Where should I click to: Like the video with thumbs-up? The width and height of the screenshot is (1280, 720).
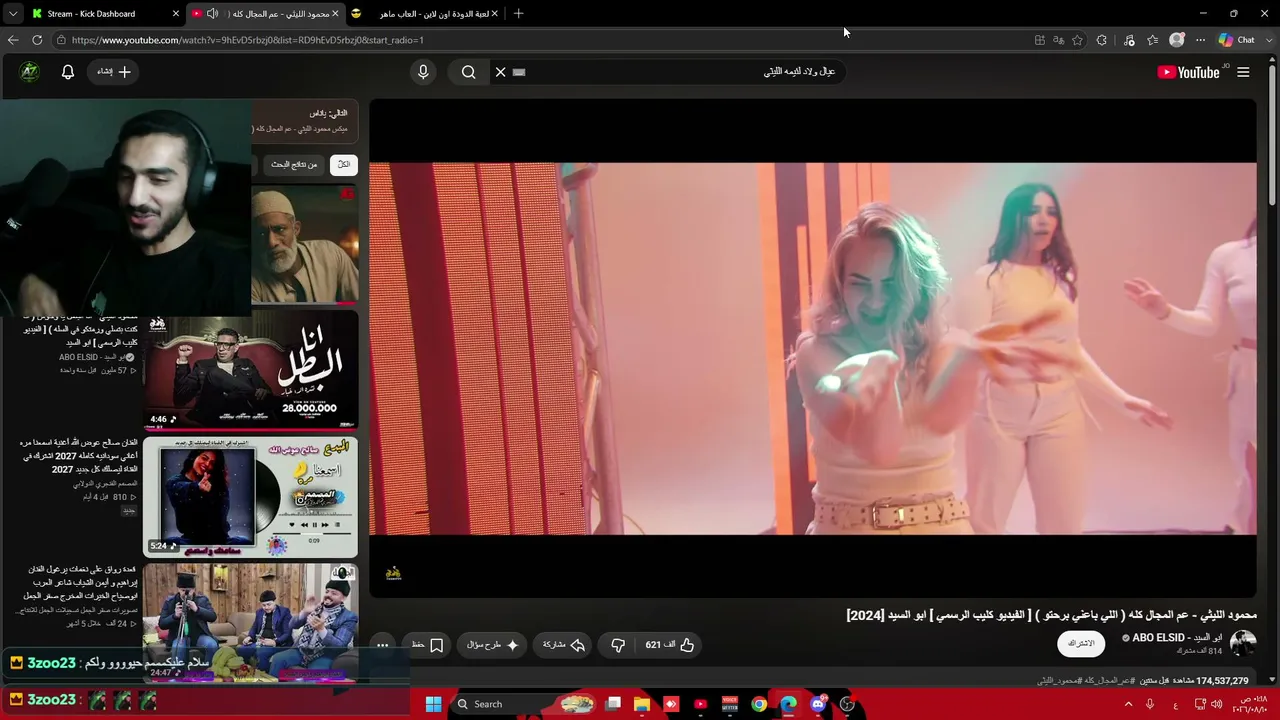coord(669,645)
